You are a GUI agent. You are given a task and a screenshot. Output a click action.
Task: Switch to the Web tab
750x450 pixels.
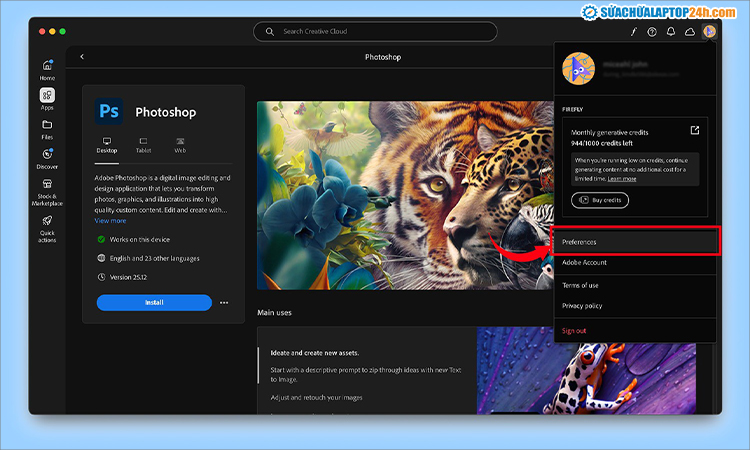(180, 144)
